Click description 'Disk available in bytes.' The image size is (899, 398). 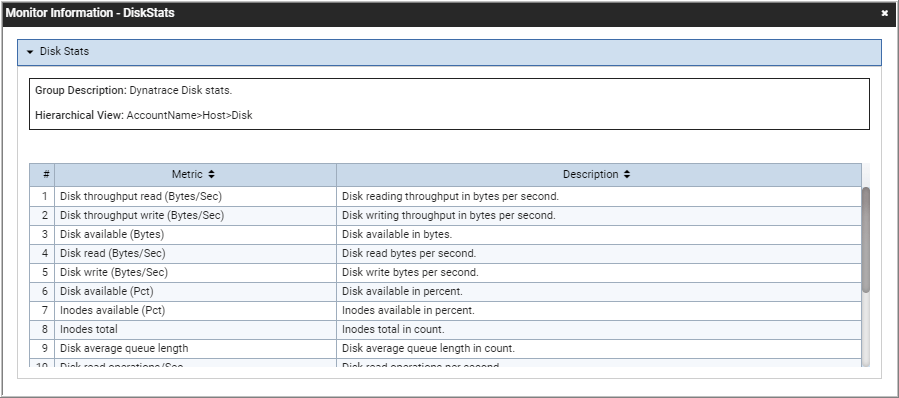(397, 235)
